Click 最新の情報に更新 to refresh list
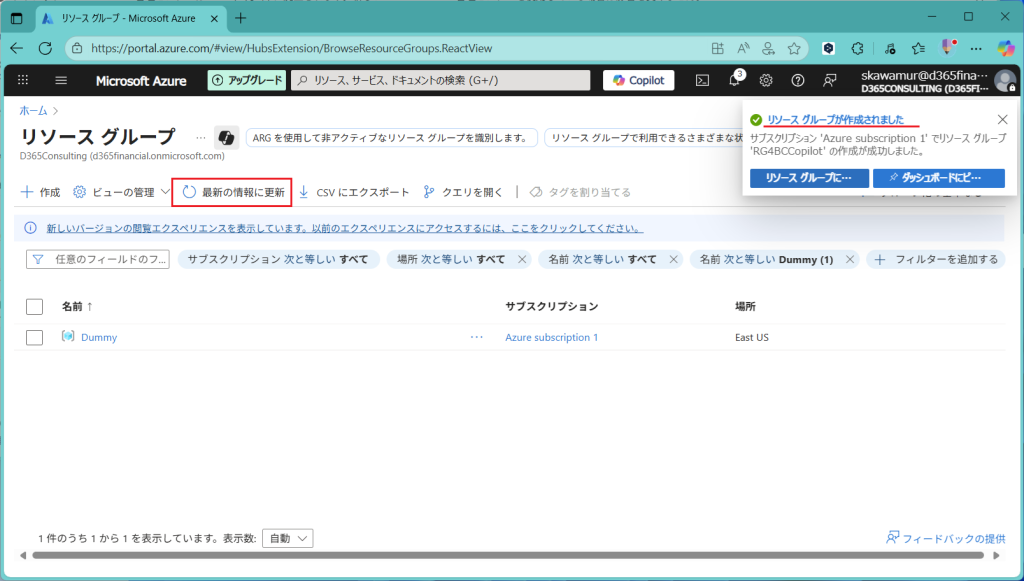 233,192
